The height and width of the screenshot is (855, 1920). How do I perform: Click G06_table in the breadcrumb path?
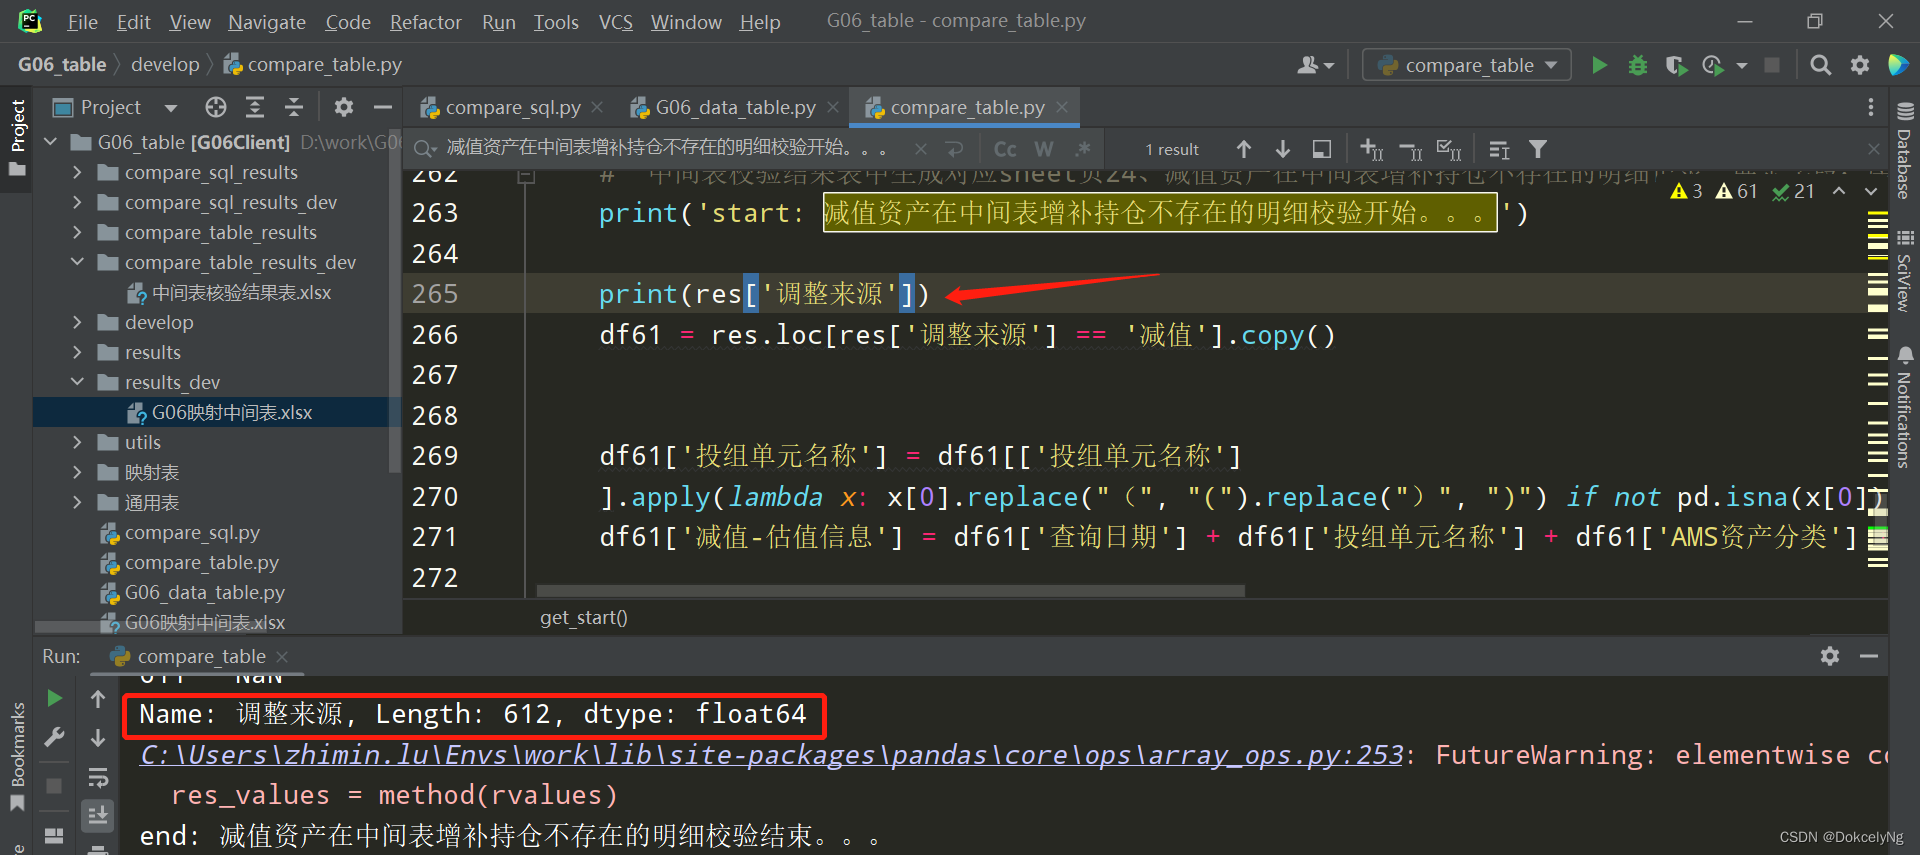[62, 64]
